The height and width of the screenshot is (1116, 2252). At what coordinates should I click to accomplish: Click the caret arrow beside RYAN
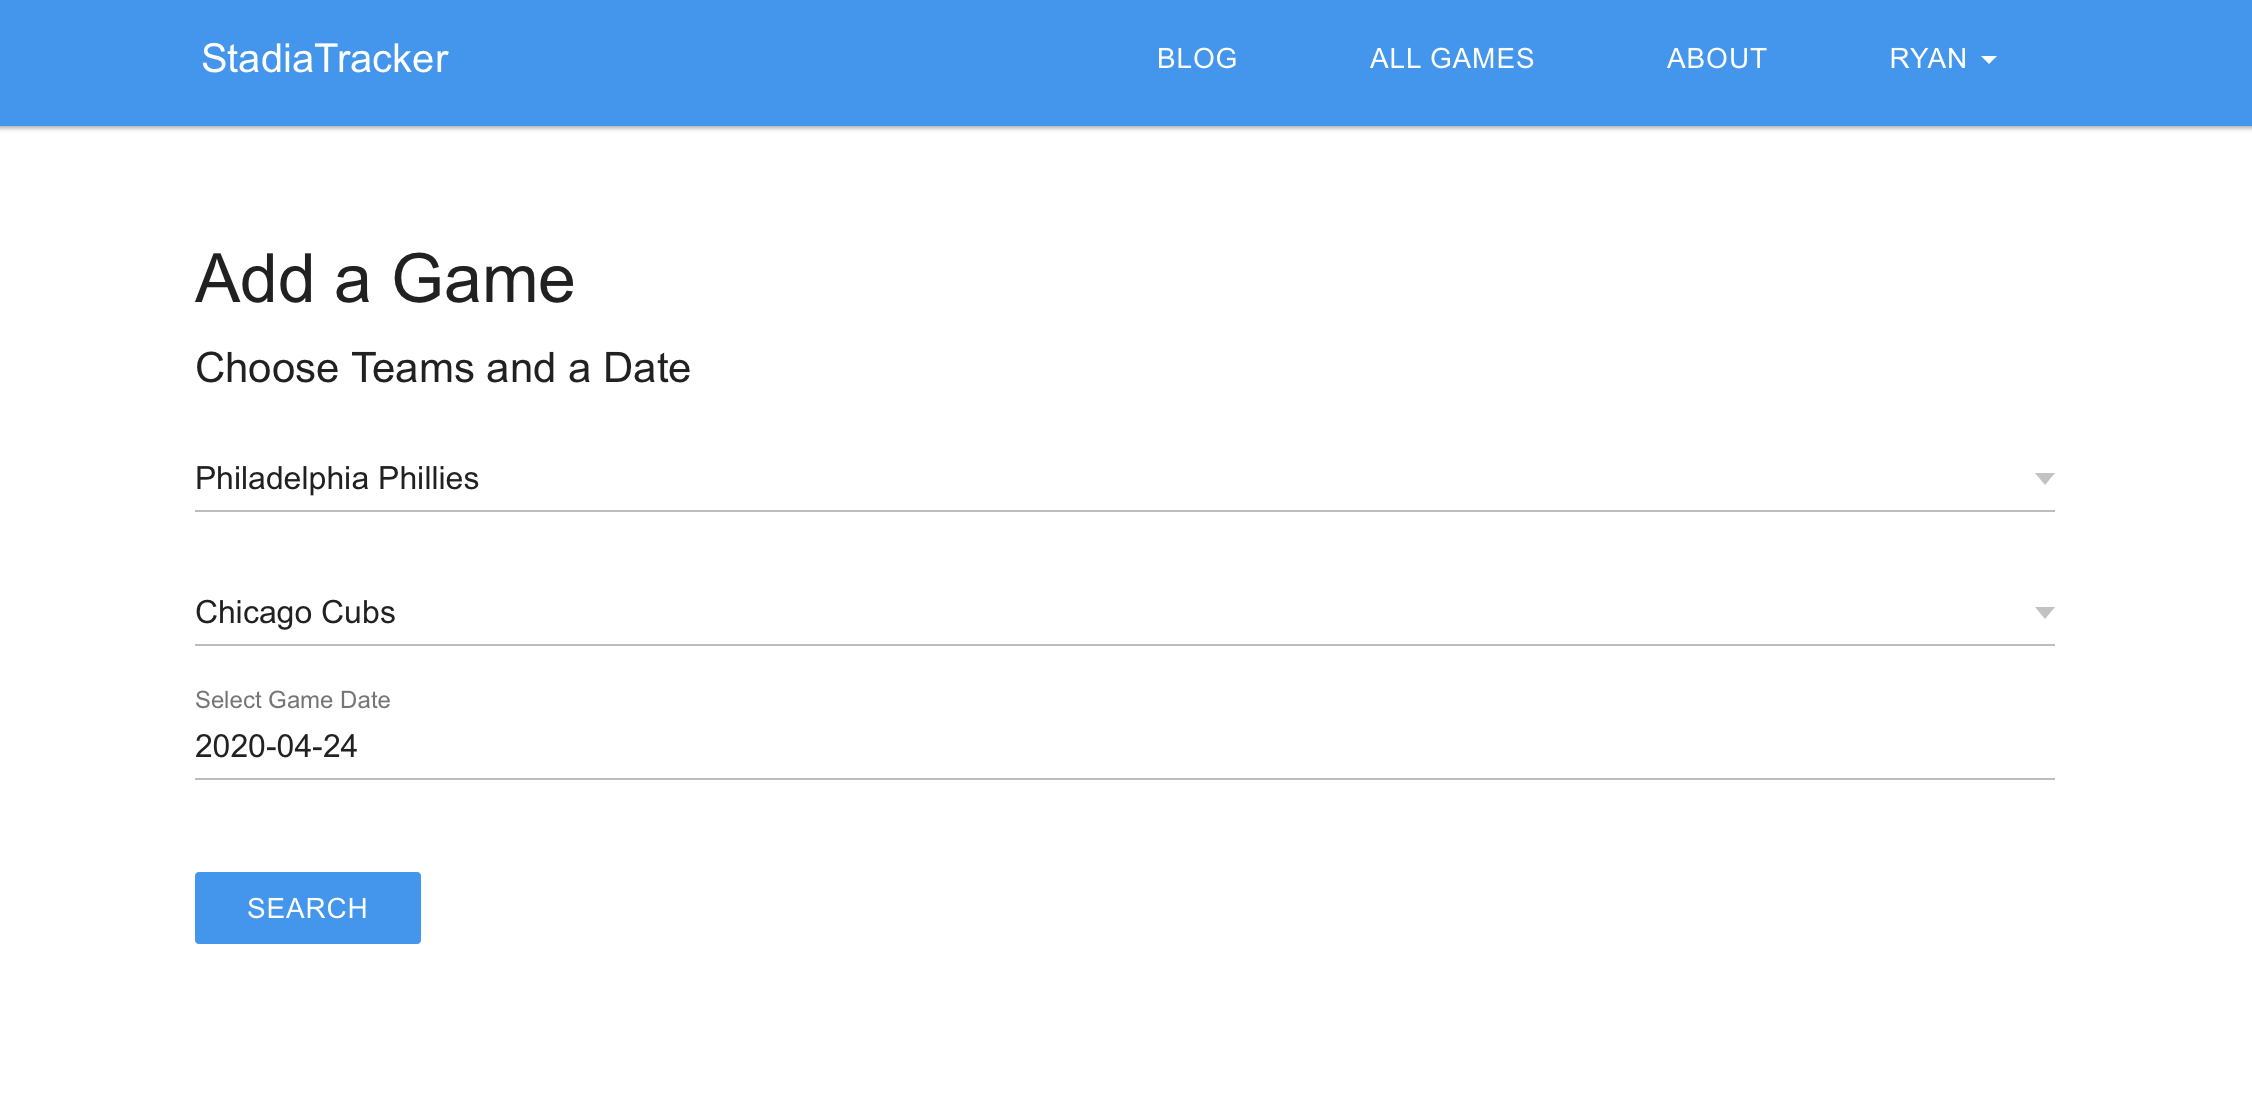(x=1989, y=60)
